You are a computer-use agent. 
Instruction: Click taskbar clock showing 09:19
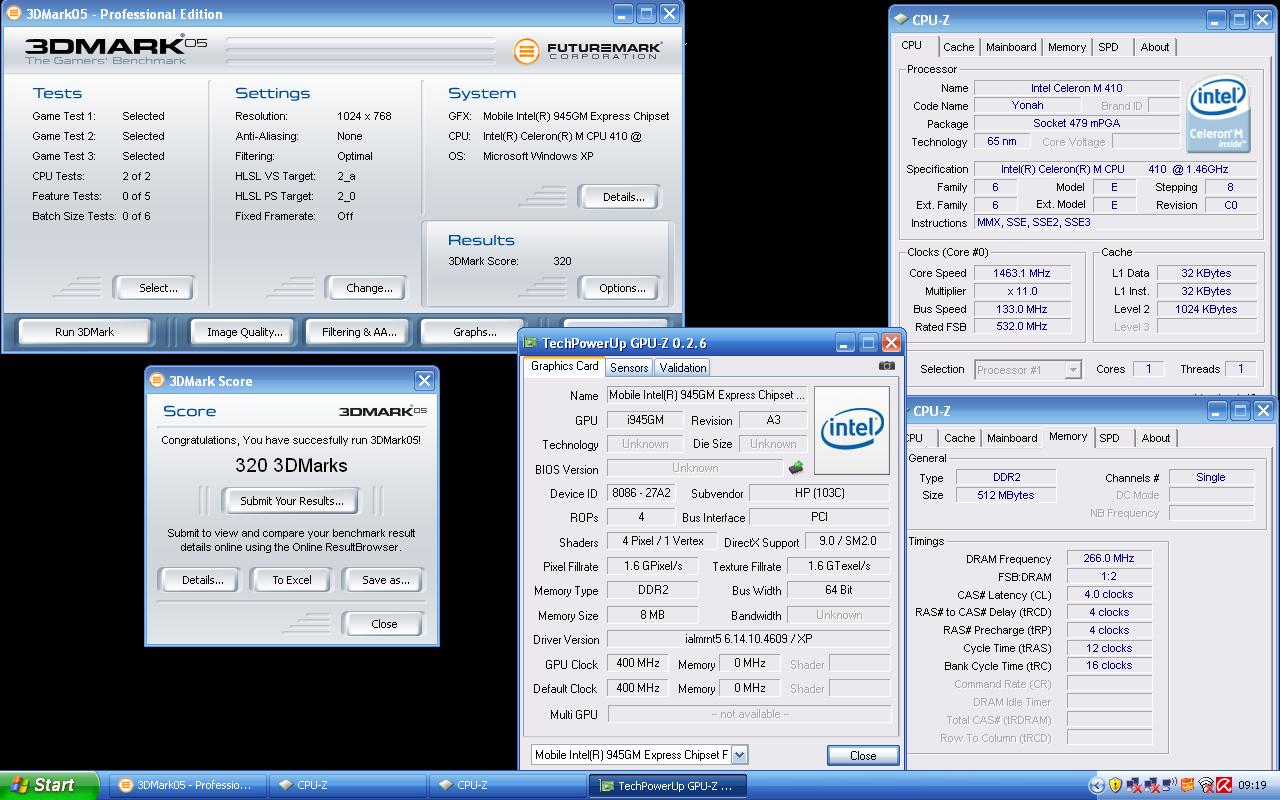tap(1252, 785)
